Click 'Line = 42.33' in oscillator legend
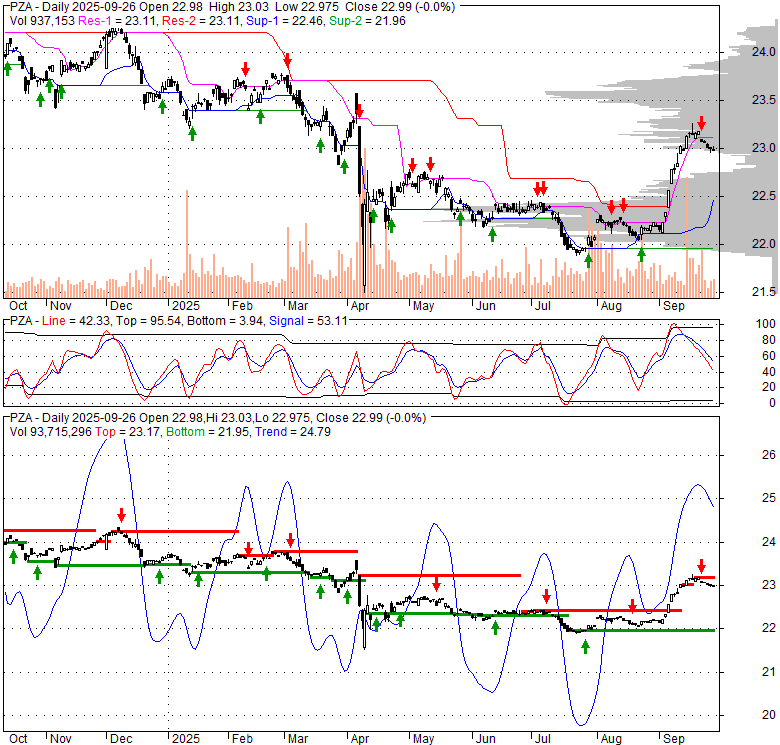Image resolution: width=780 pixels, height=745 pixels. coord(76,321)
